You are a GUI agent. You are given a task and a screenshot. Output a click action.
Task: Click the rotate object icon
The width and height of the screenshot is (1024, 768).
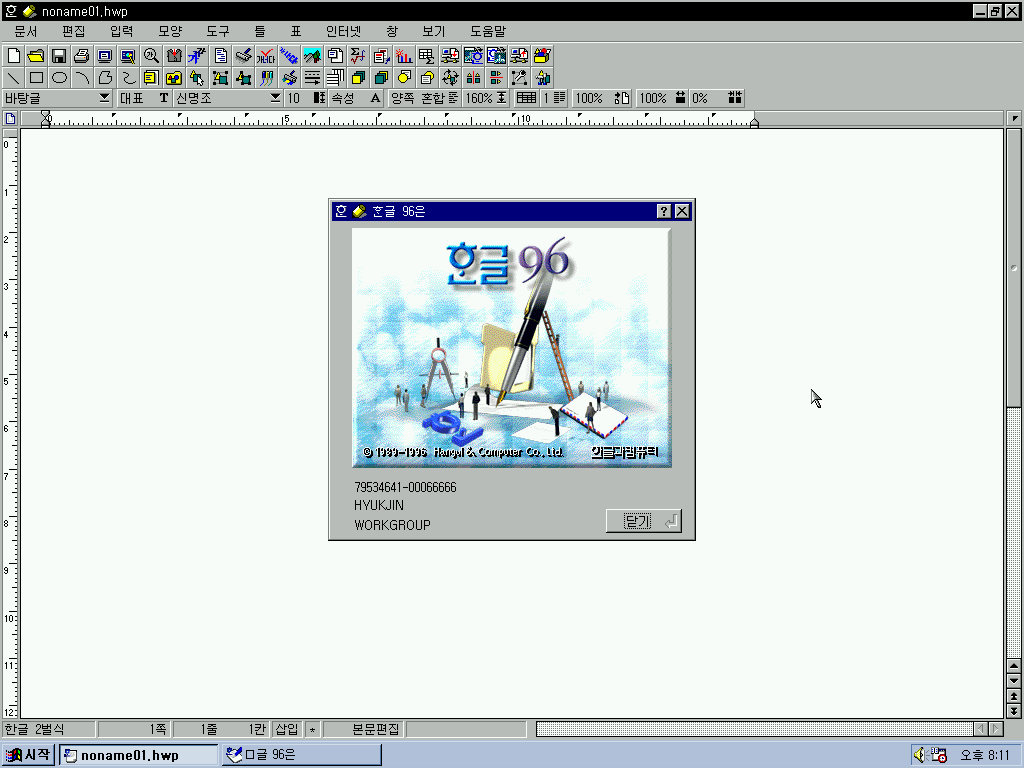click(450, 78)
